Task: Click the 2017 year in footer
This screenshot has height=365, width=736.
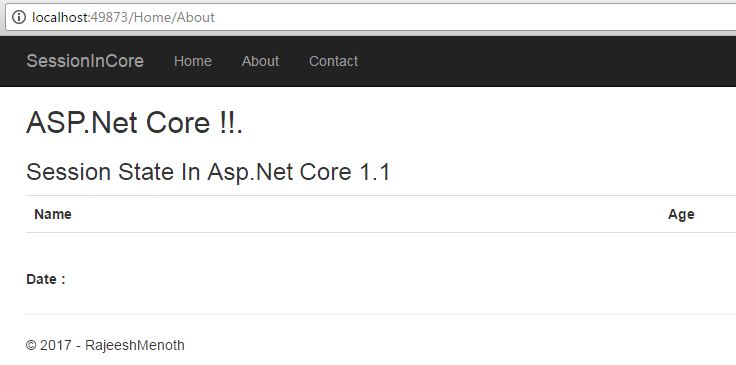Action: 56,345
